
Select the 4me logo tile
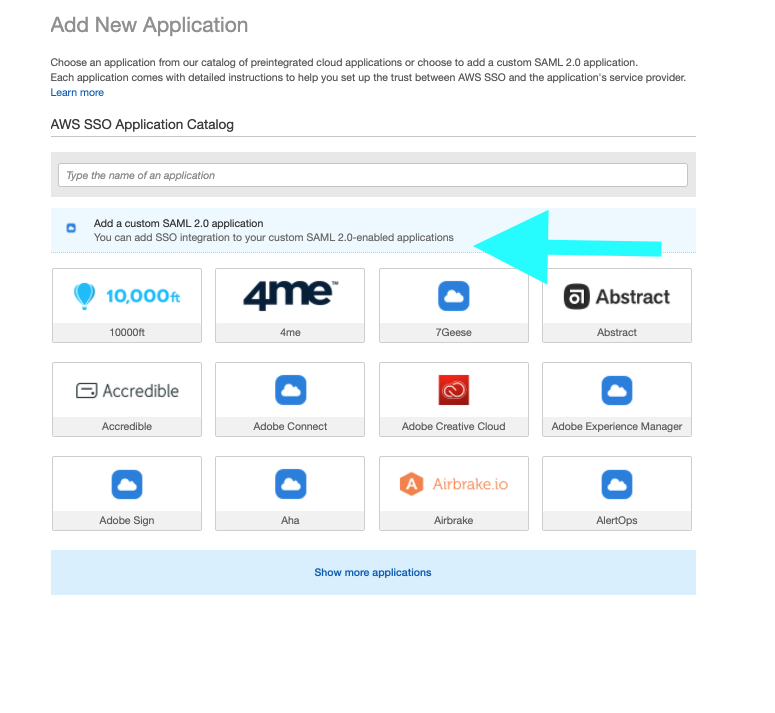click(290, 296)
